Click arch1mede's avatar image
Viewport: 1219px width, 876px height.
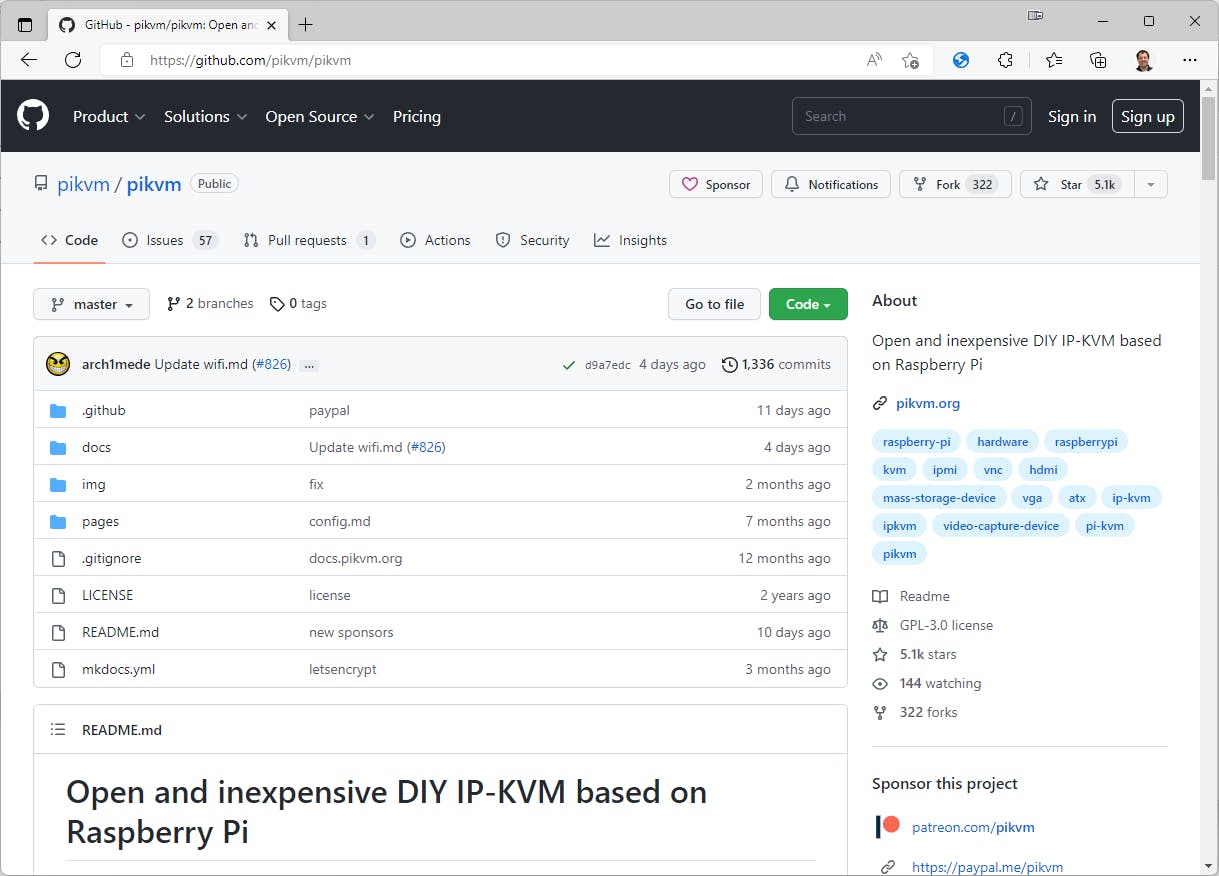click(x=58, y=364)
